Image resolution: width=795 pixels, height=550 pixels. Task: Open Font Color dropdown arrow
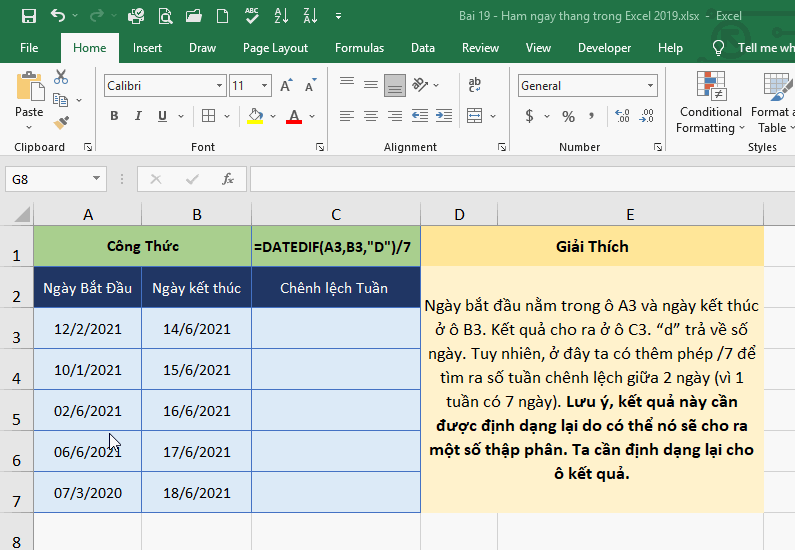click(312, 116)
